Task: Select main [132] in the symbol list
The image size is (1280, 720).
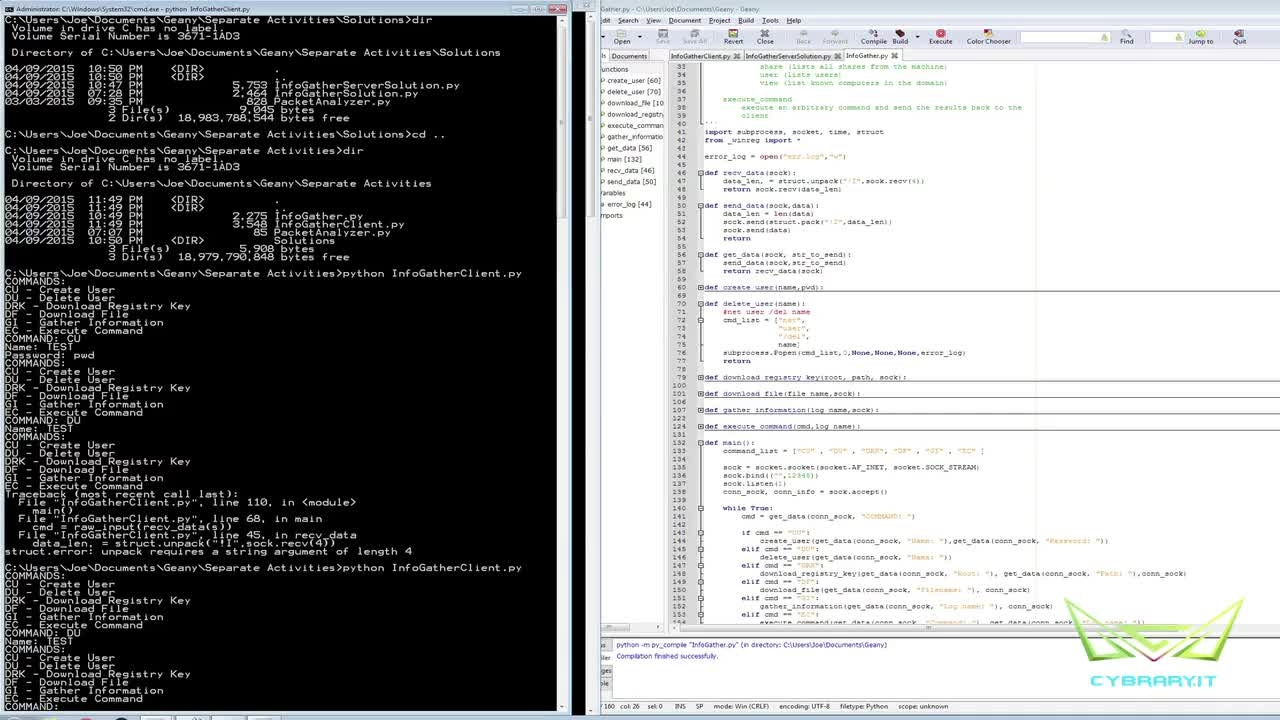Action: pos(625,159)
